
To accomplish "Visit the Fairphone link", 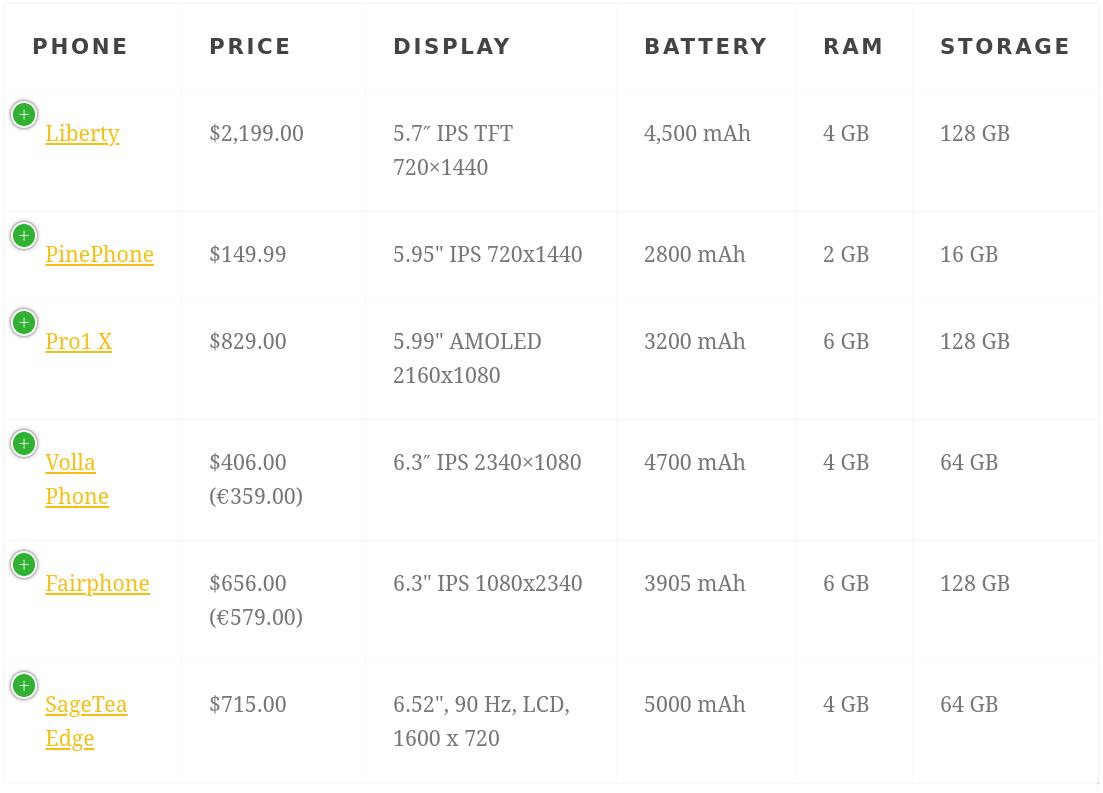I will tap(97, 584).
